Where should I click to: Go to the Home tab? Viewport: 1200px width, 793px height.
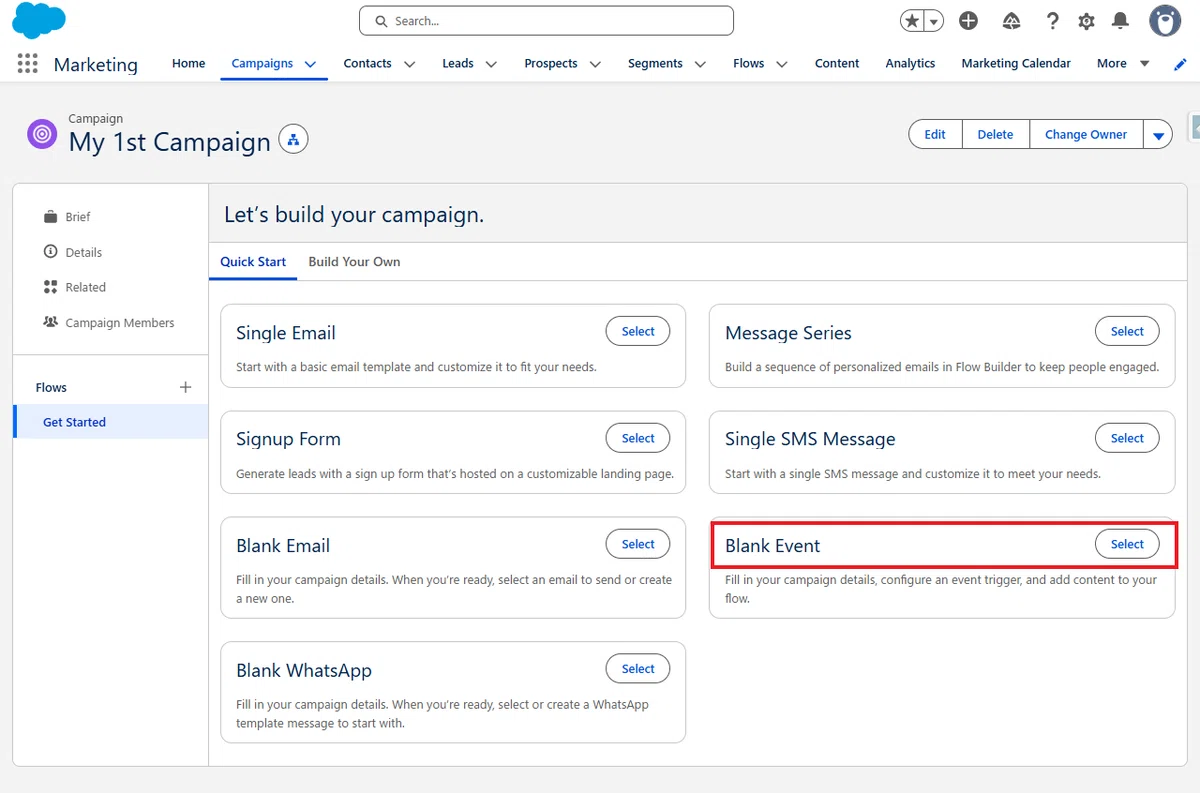188,63
